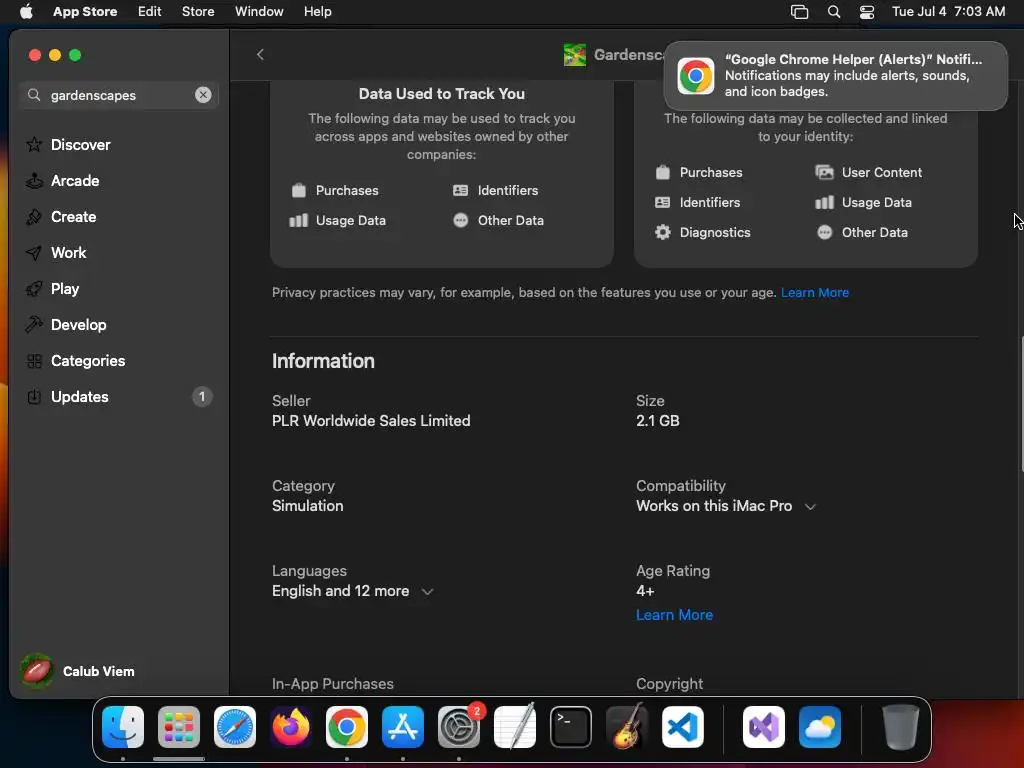Click Diagnostics in the linked data card
This screenshot has height=768, width=1024.
pyautogui.click(x=703, y=232)
